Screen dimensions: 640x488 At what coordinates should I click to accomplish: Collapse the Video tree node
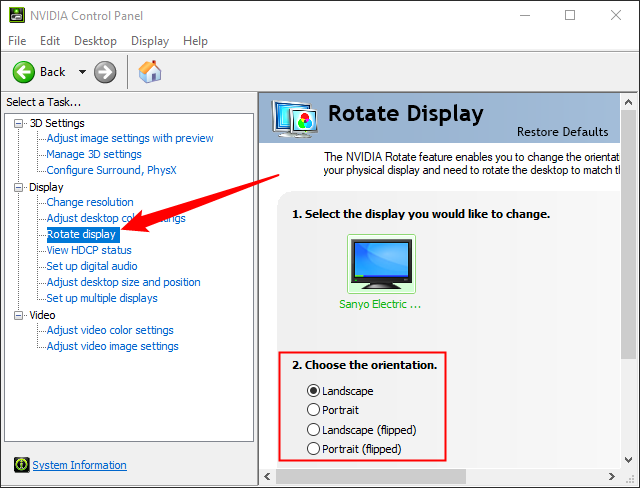point(19,315)
